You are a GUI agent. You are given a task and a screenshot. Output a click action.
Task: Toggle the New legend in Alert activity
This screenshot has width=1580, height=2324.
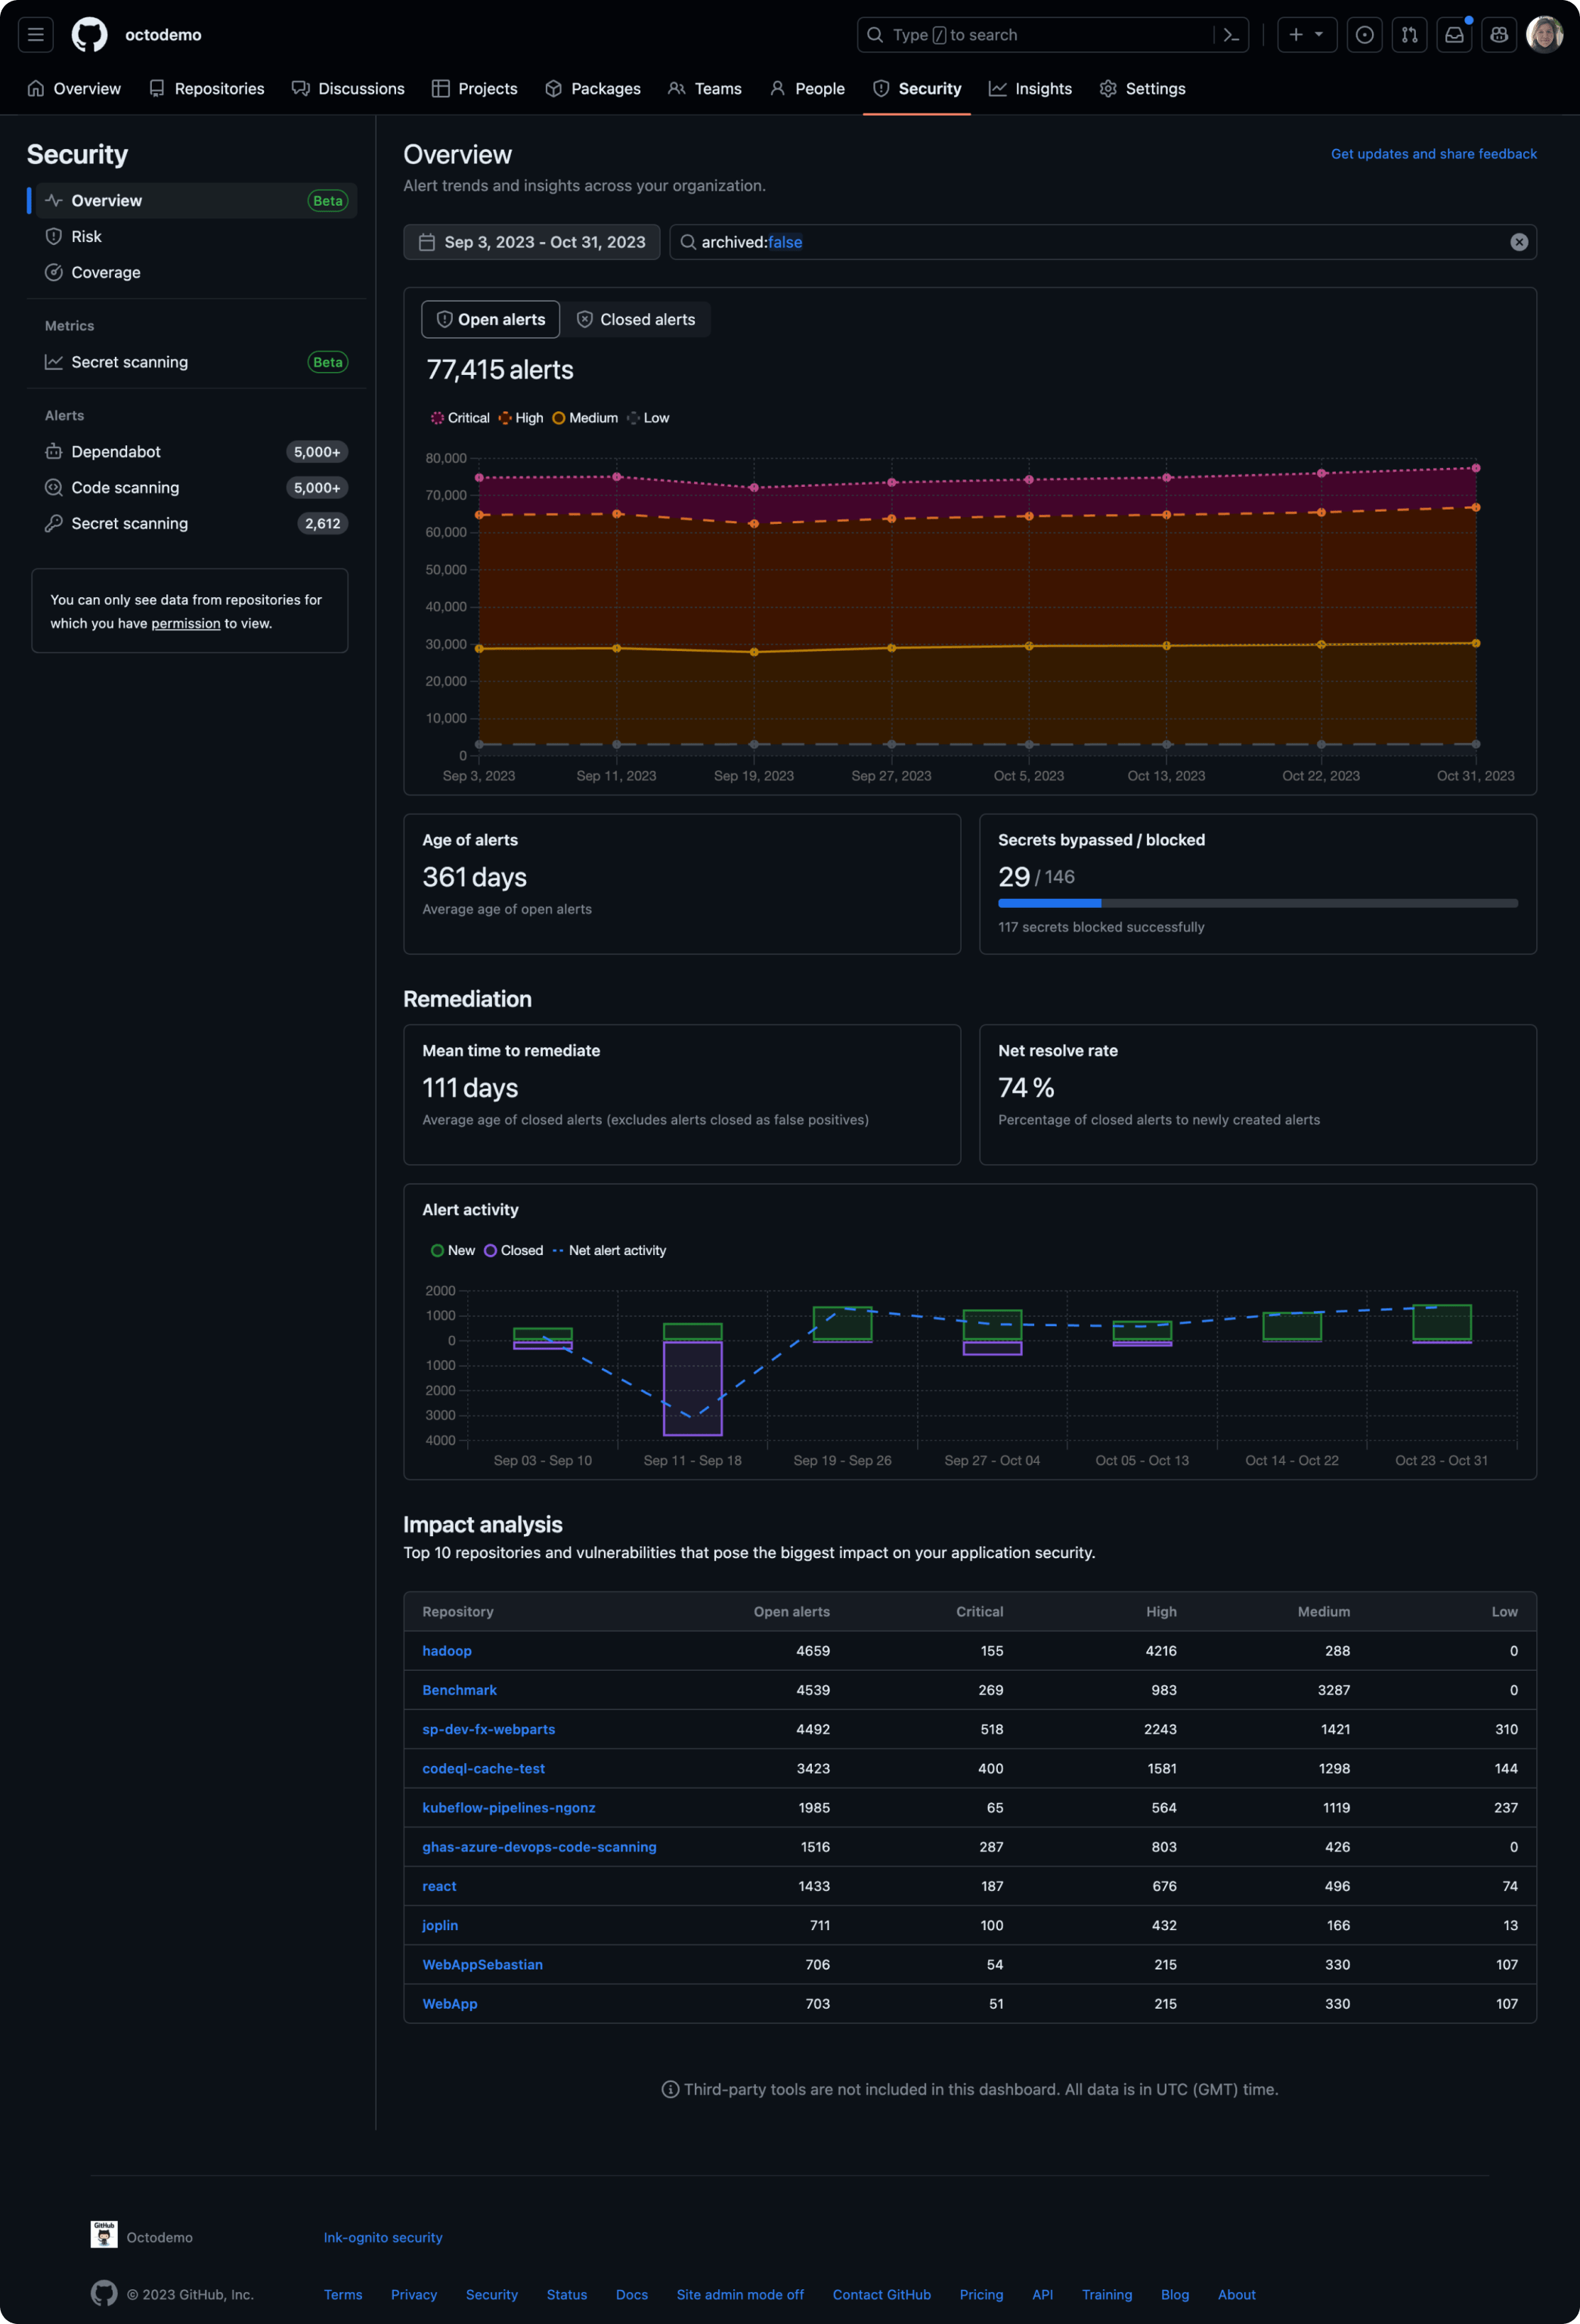coord(452,1251)
